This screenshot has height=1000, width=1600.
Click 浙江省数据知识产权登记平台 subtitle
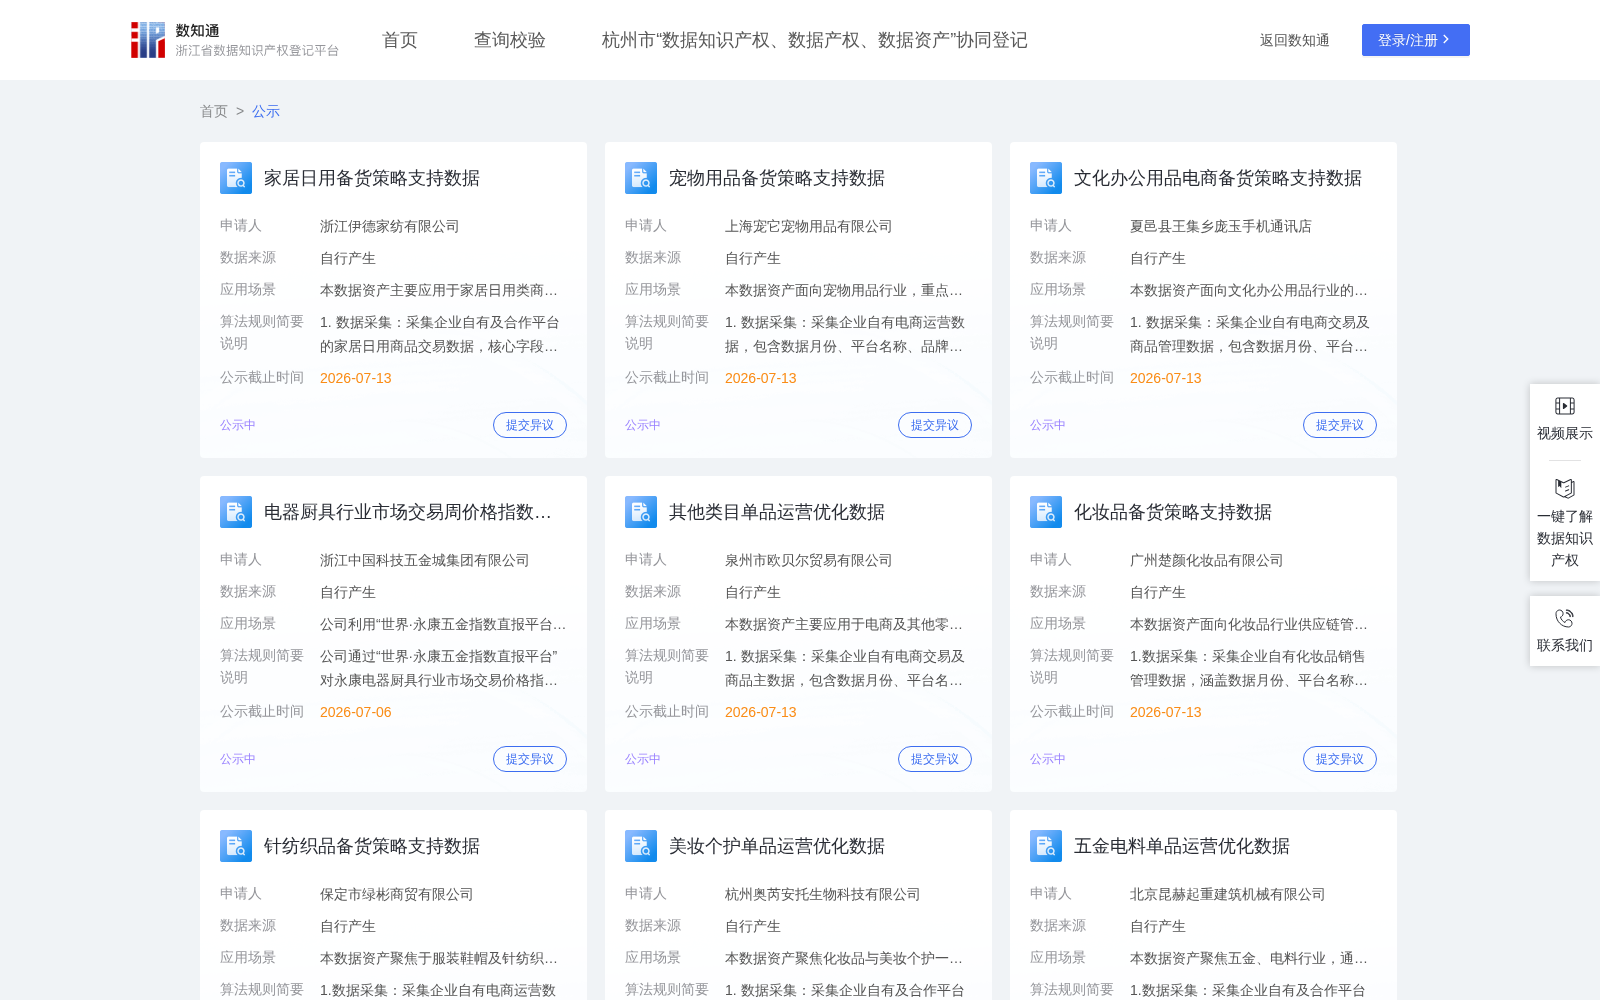coord(258,50)
